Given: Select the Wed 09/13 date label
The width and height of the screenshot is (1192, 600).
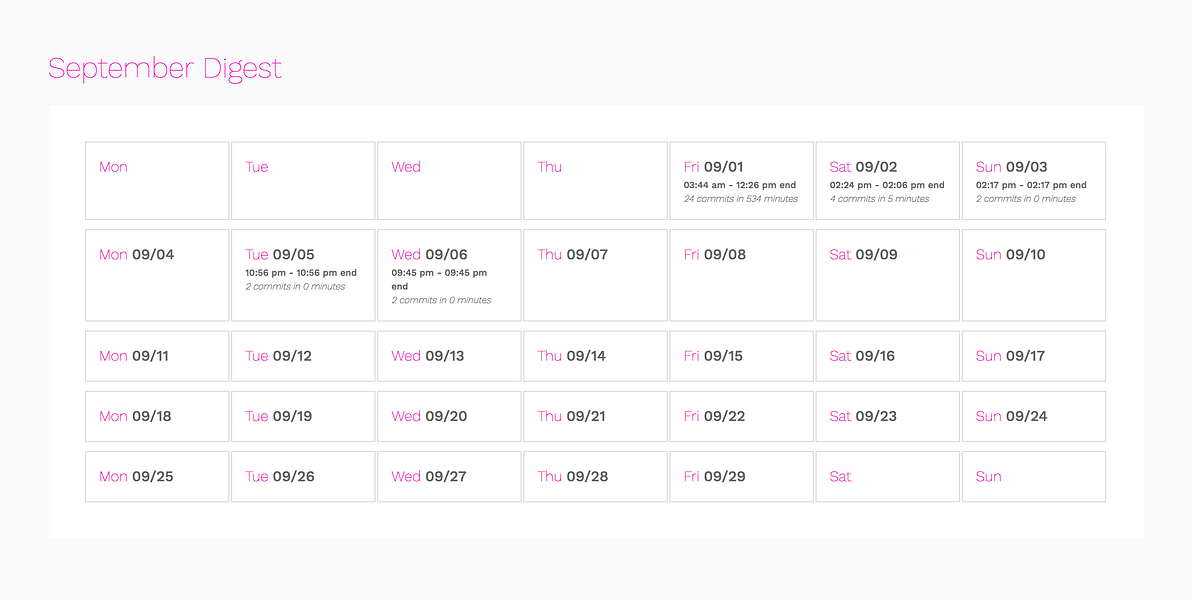Looking at the screenshot, I should (x=429, y=356).
